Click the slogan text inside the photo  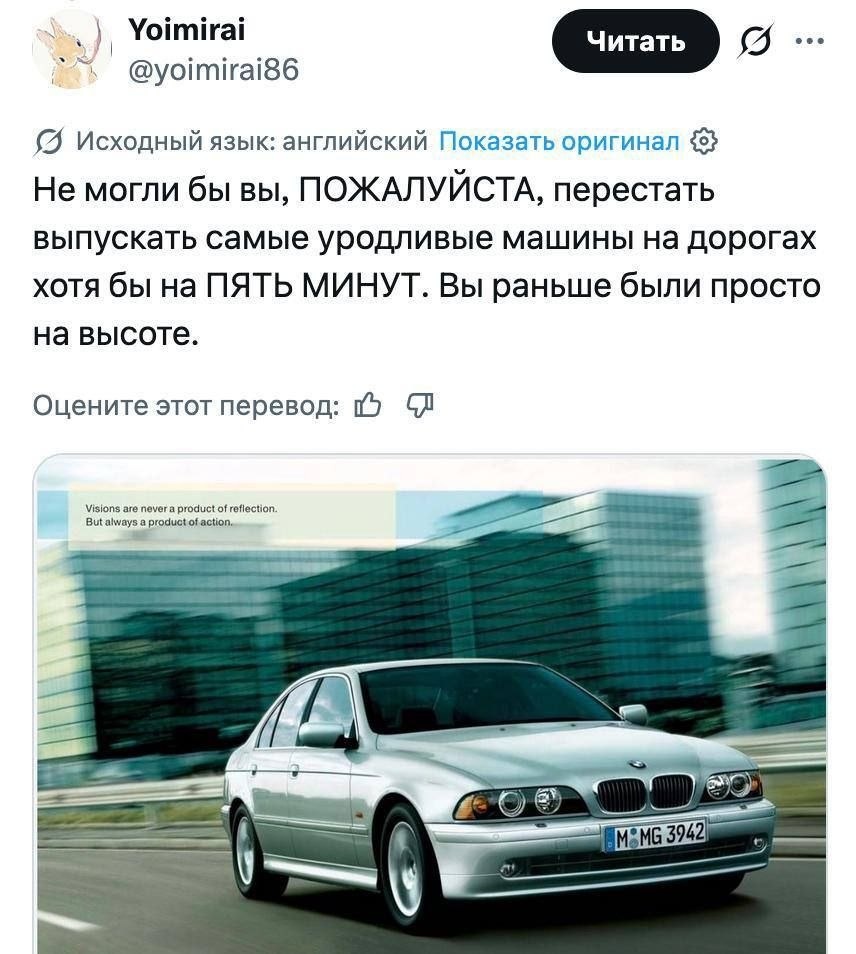(181, 515)
